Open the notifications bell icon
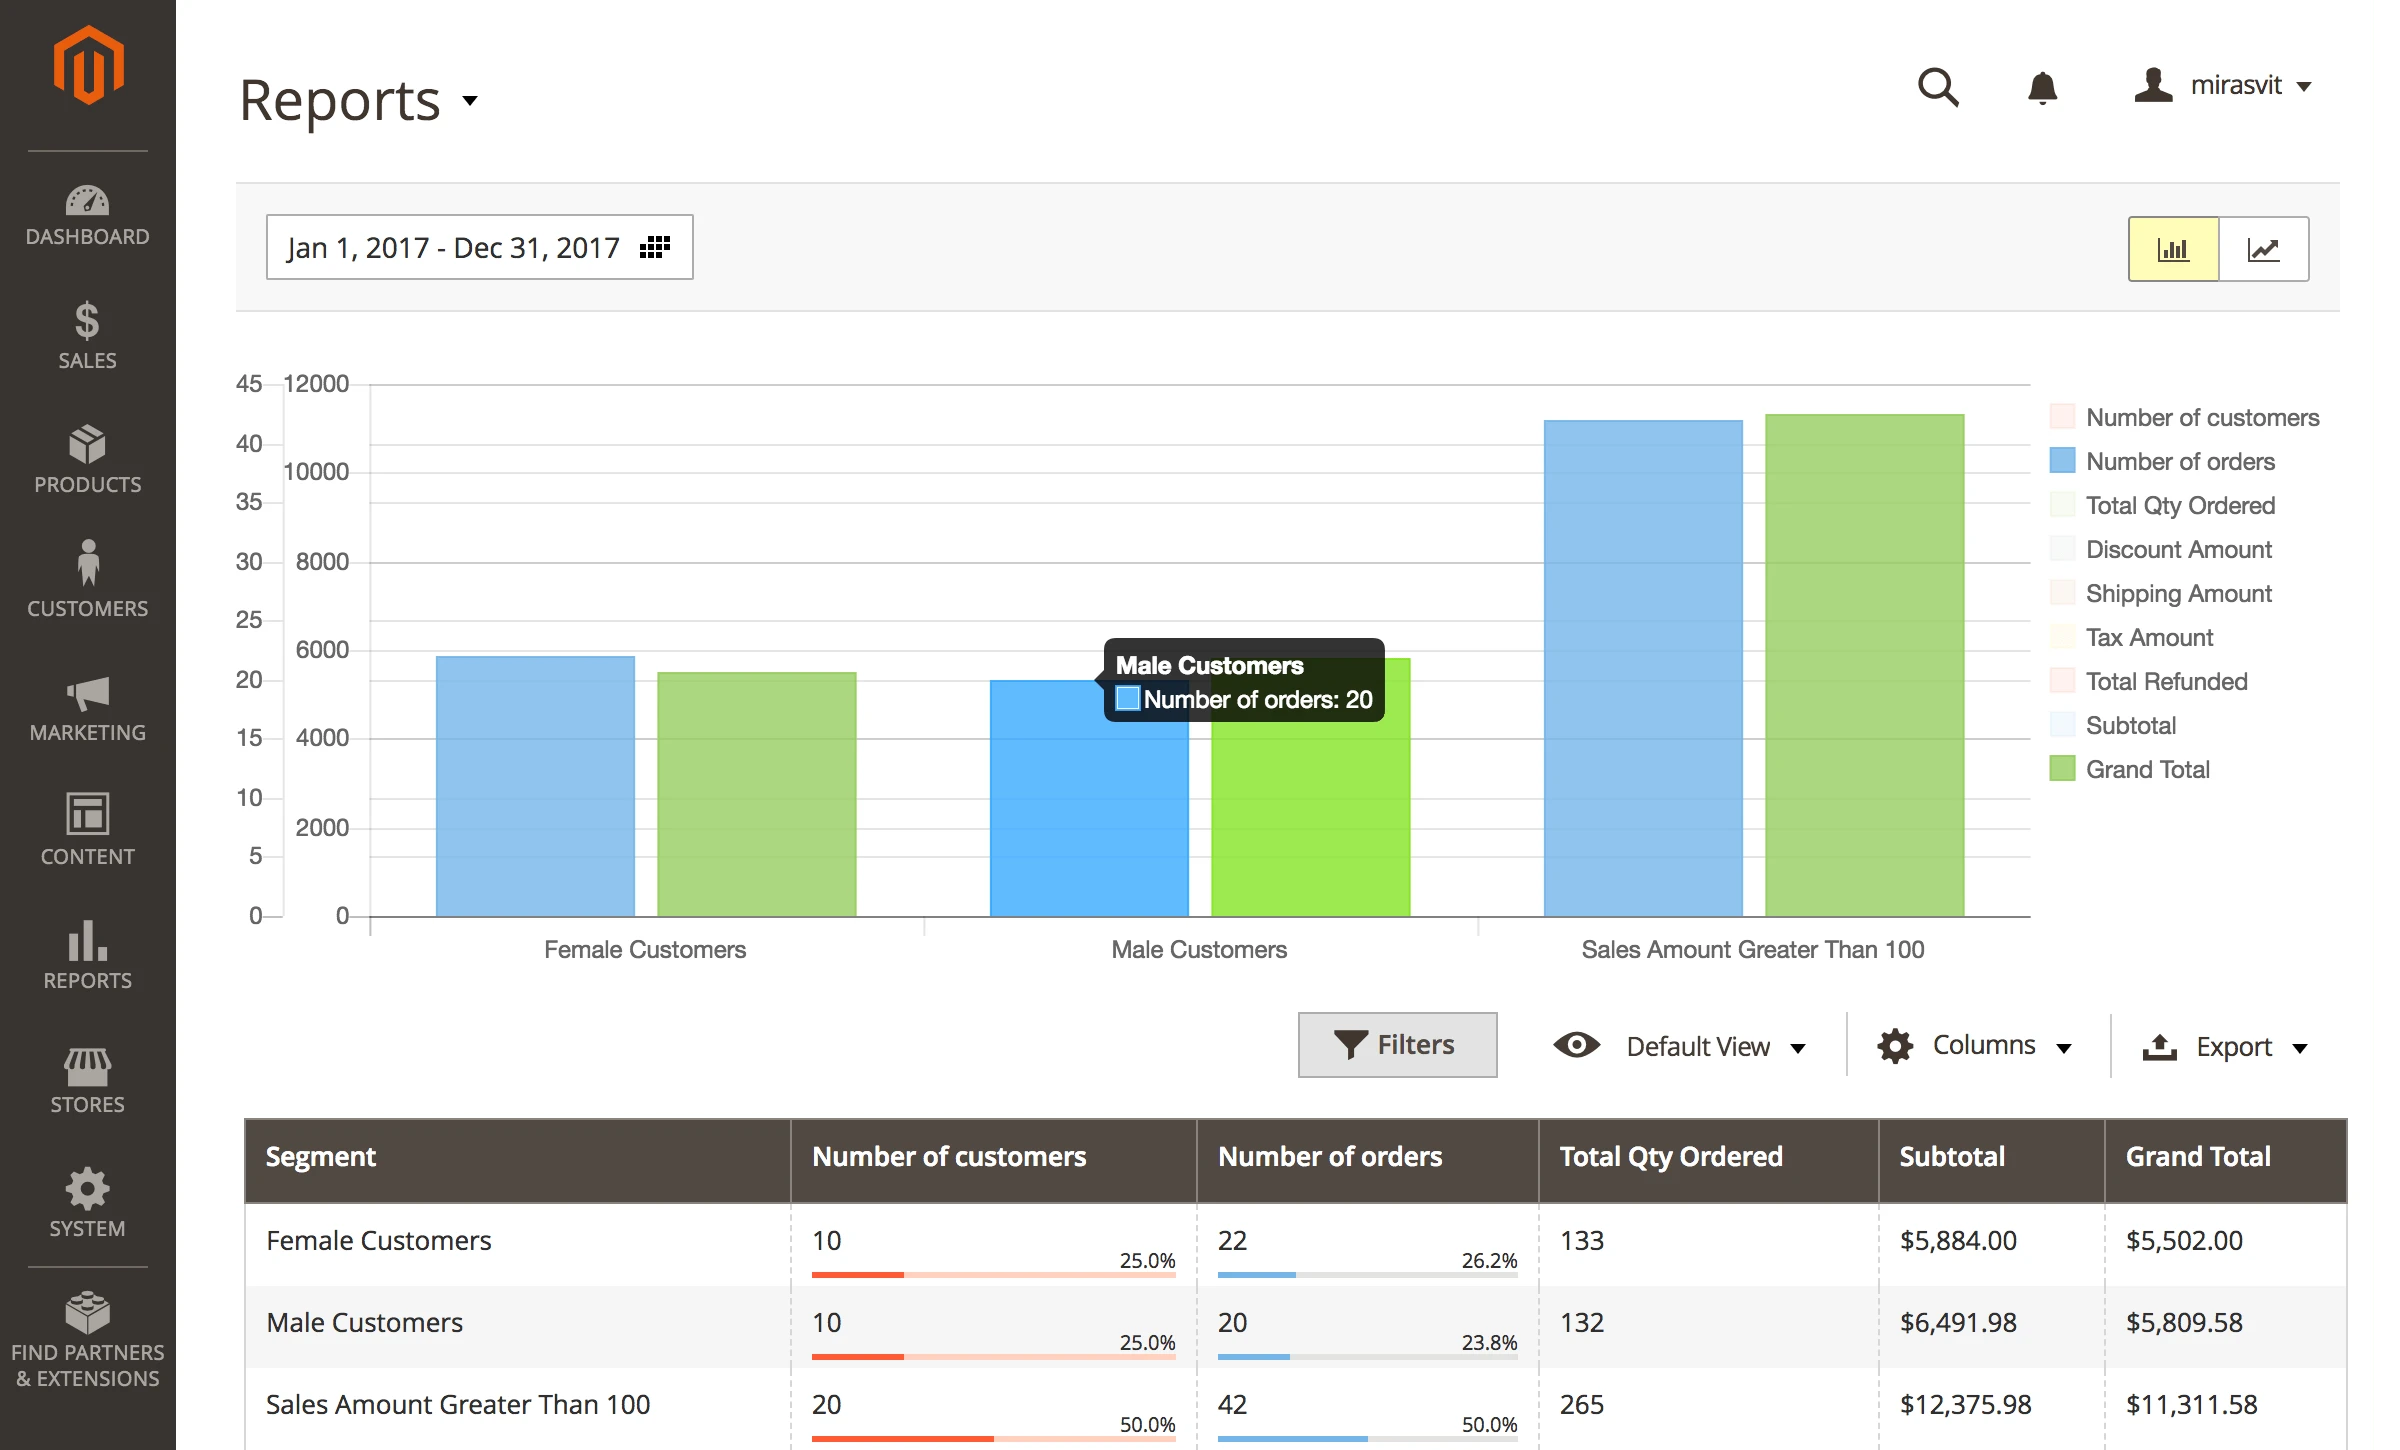Viewport: 2400px width, 1450px height. tap(2042, 88)
